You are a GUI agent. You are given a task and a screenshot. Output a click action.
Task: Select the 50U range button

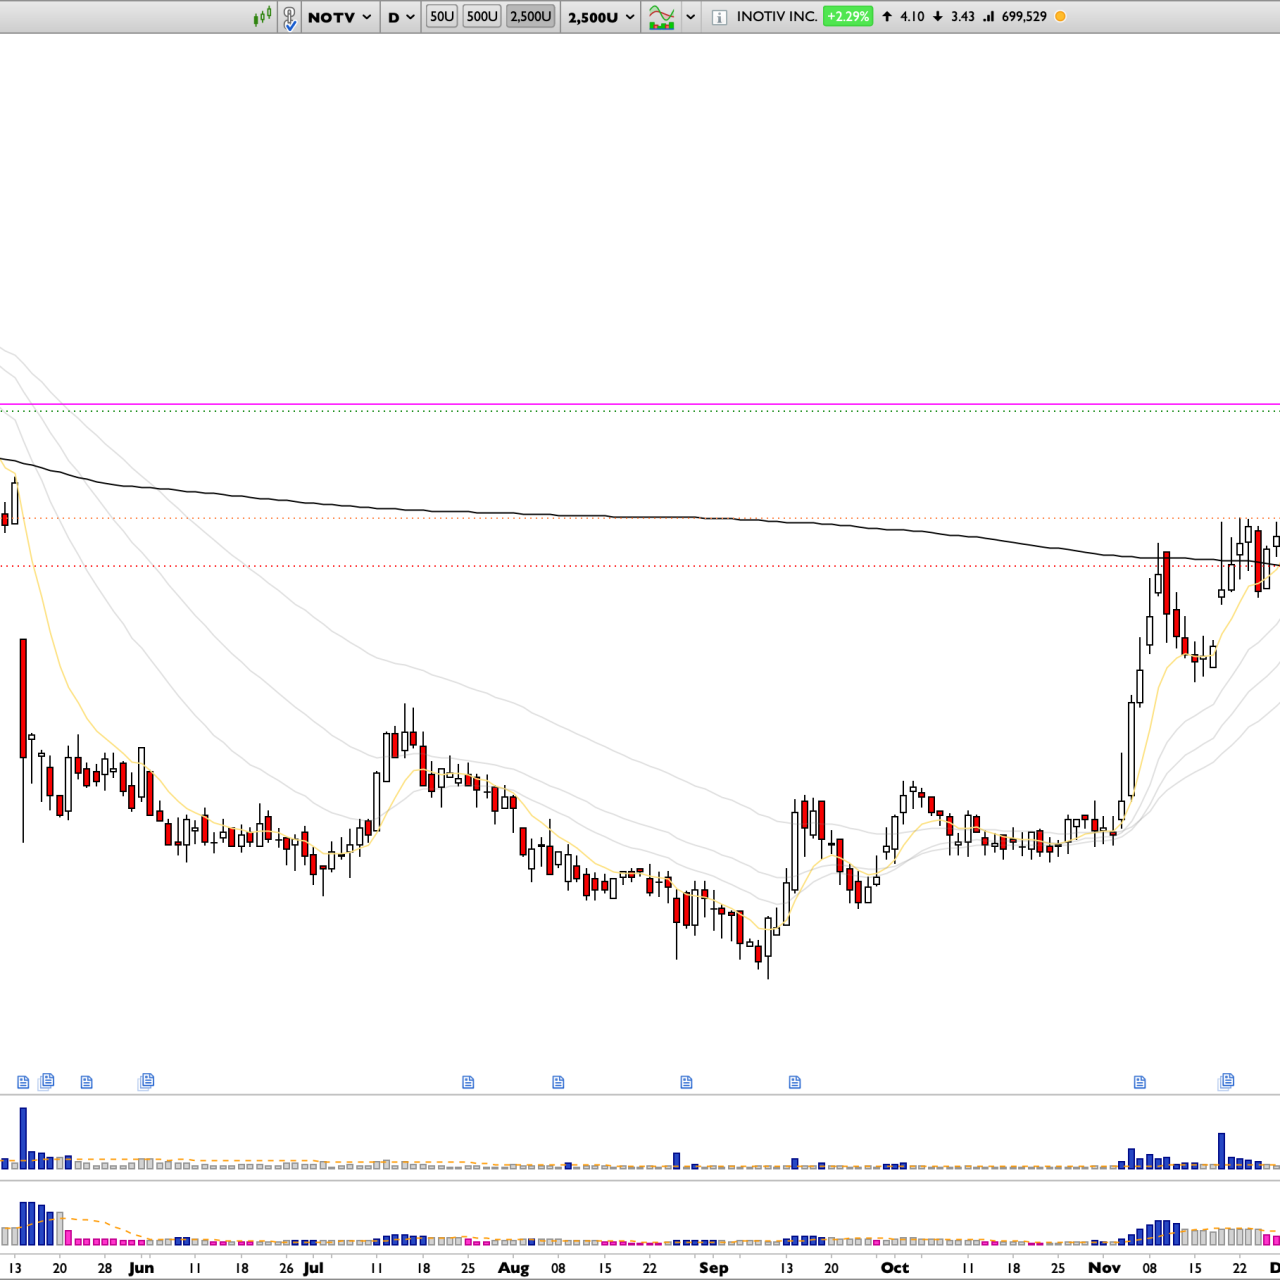point(441,16)
